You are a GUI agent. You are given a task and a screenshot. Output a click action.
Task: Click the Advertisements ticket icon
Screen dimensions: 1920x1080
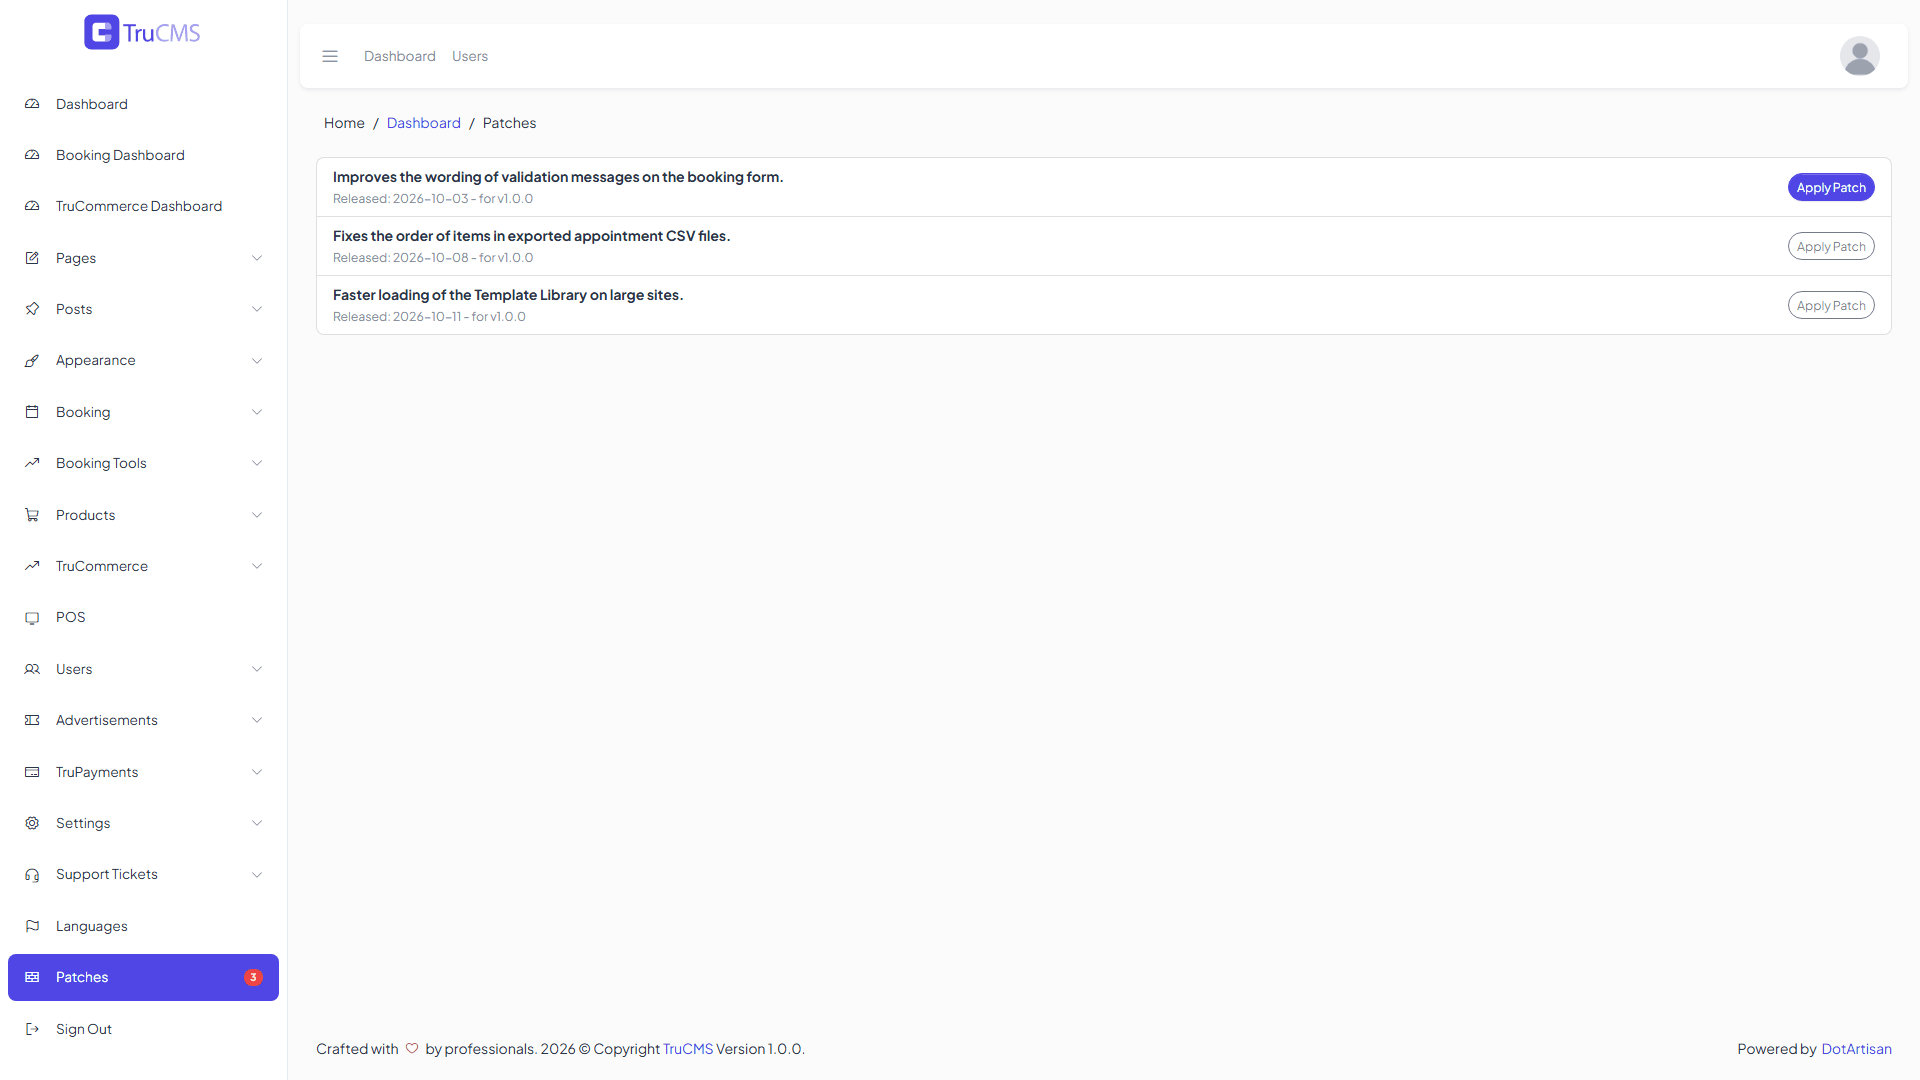point(32,720)
